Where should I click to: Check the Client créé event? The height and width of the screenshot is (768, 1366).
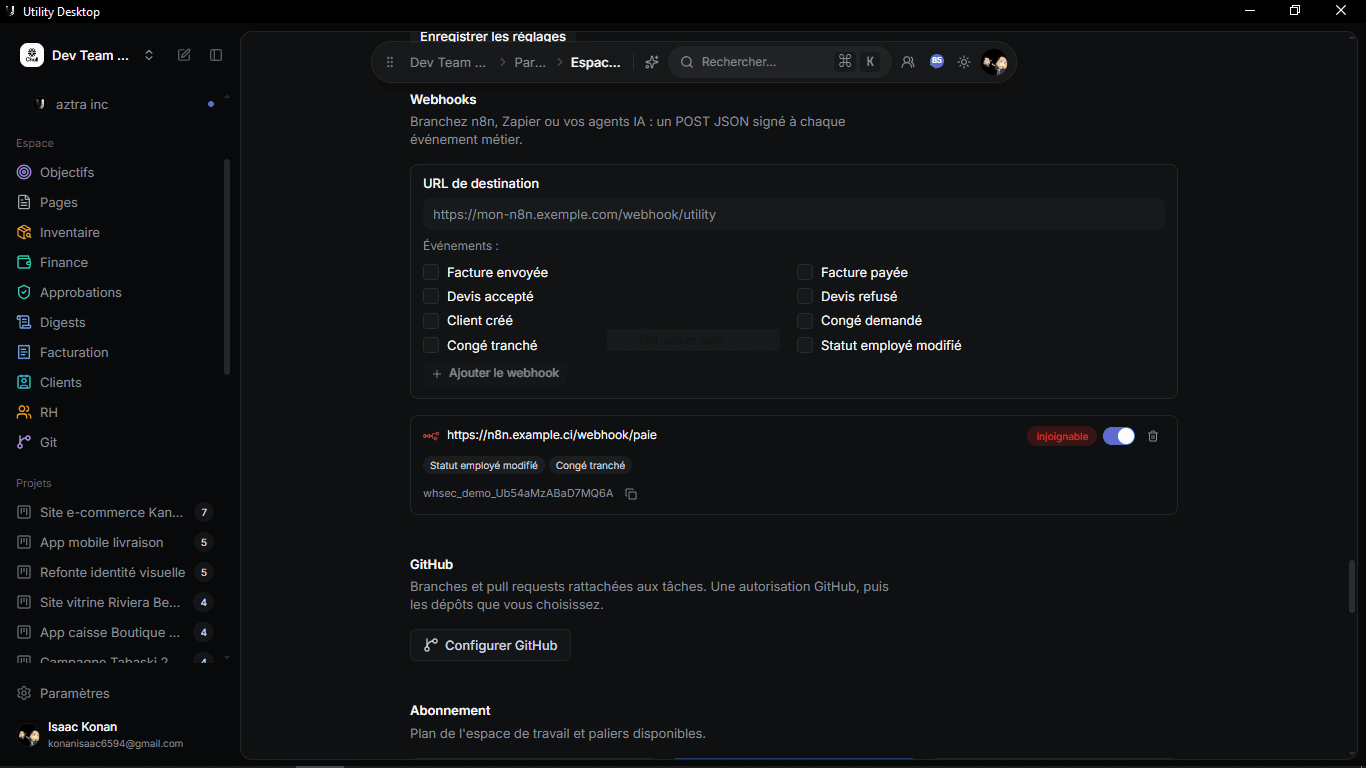coord(431,321)
